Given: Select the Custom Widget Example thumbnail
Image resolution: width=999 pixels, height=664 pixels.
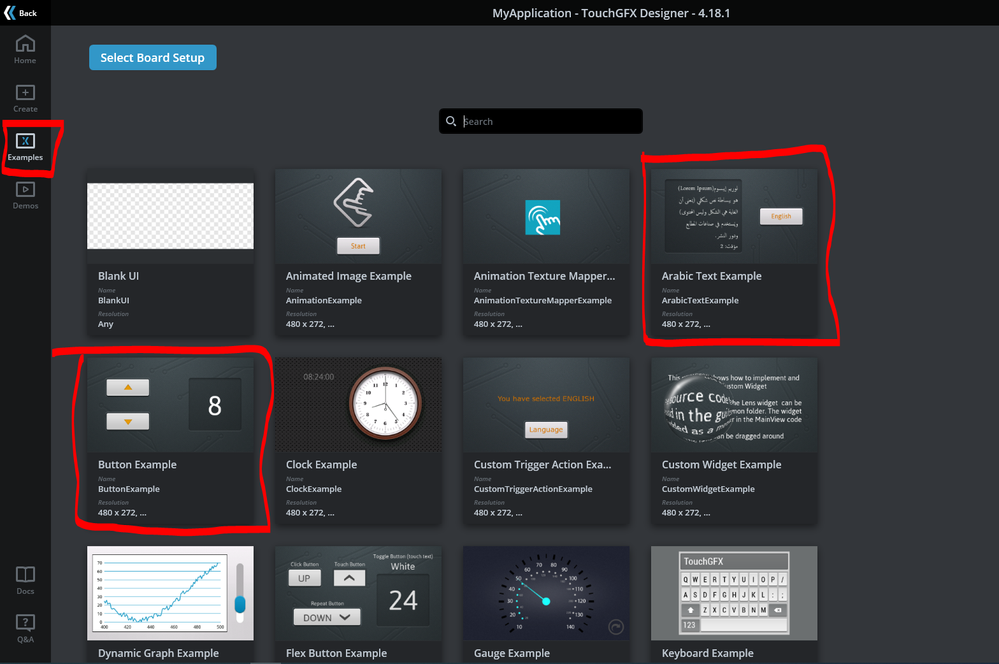Looking at the screenshot, I should (x=734, y=405).
